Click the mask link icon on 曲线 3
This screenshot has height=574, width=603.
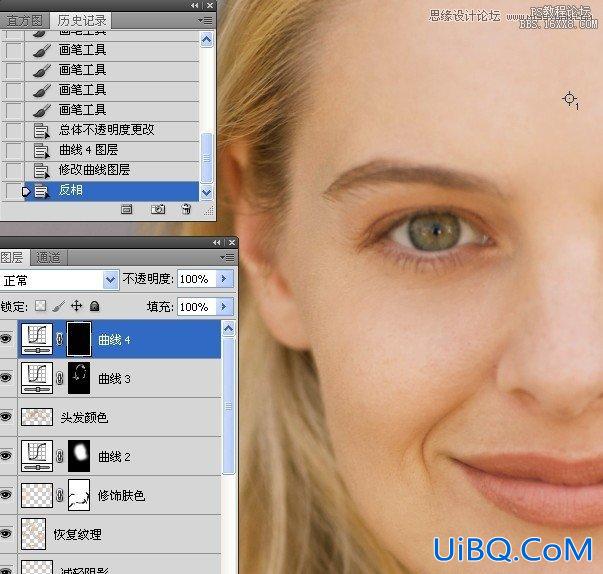[60, 378]
